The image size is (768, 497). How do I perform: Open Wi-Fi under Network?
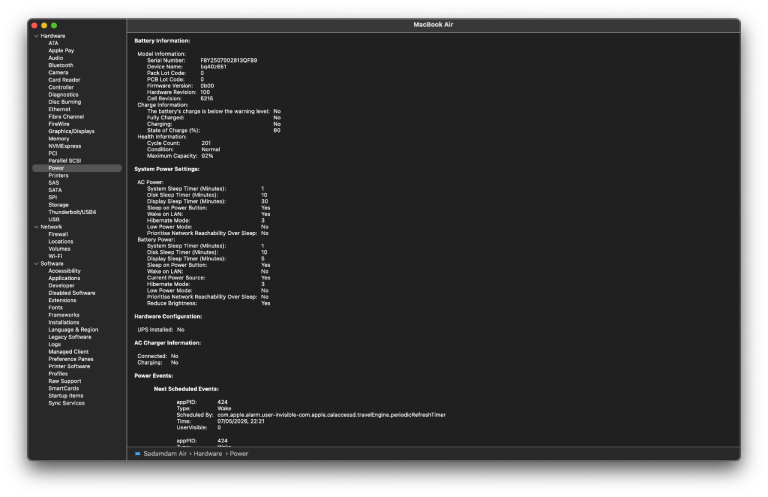(55, 256)
